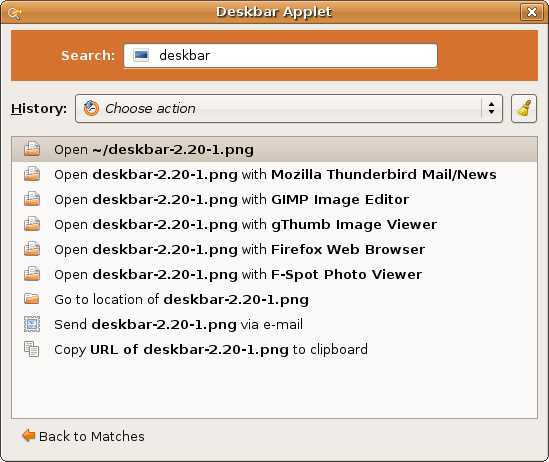Click the Deskbar magnifier icon in title bar
Image resolution: width=549 pixels, height=462 pixels.
[x=14, y=13]
